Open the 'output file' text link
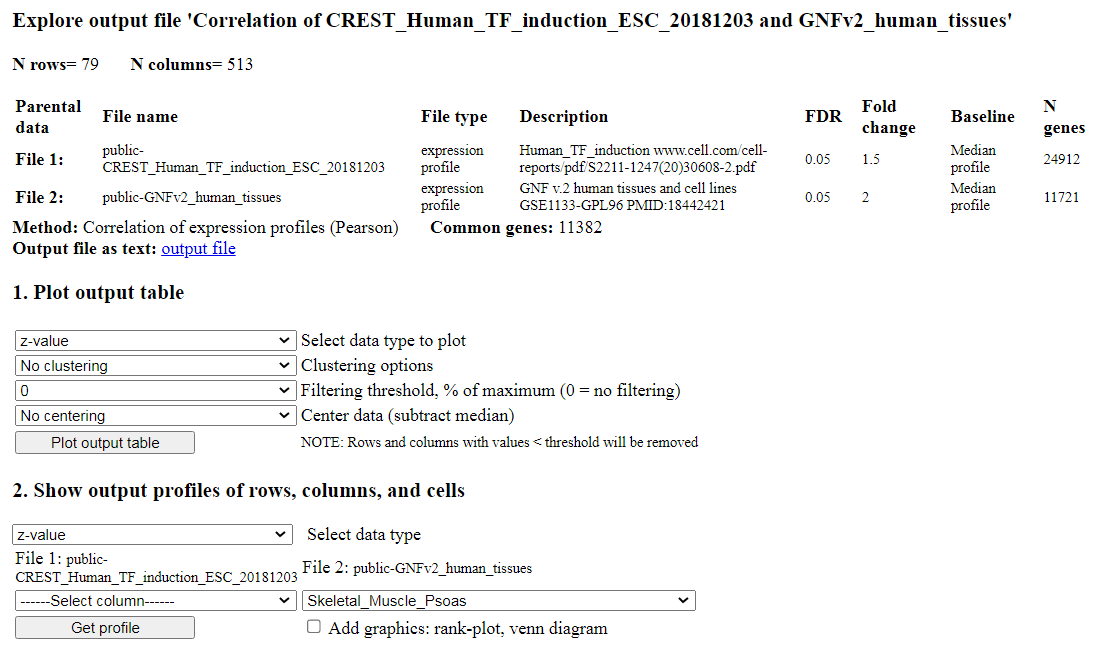This screenshot has height=652, width=1096. pos(198,248)
